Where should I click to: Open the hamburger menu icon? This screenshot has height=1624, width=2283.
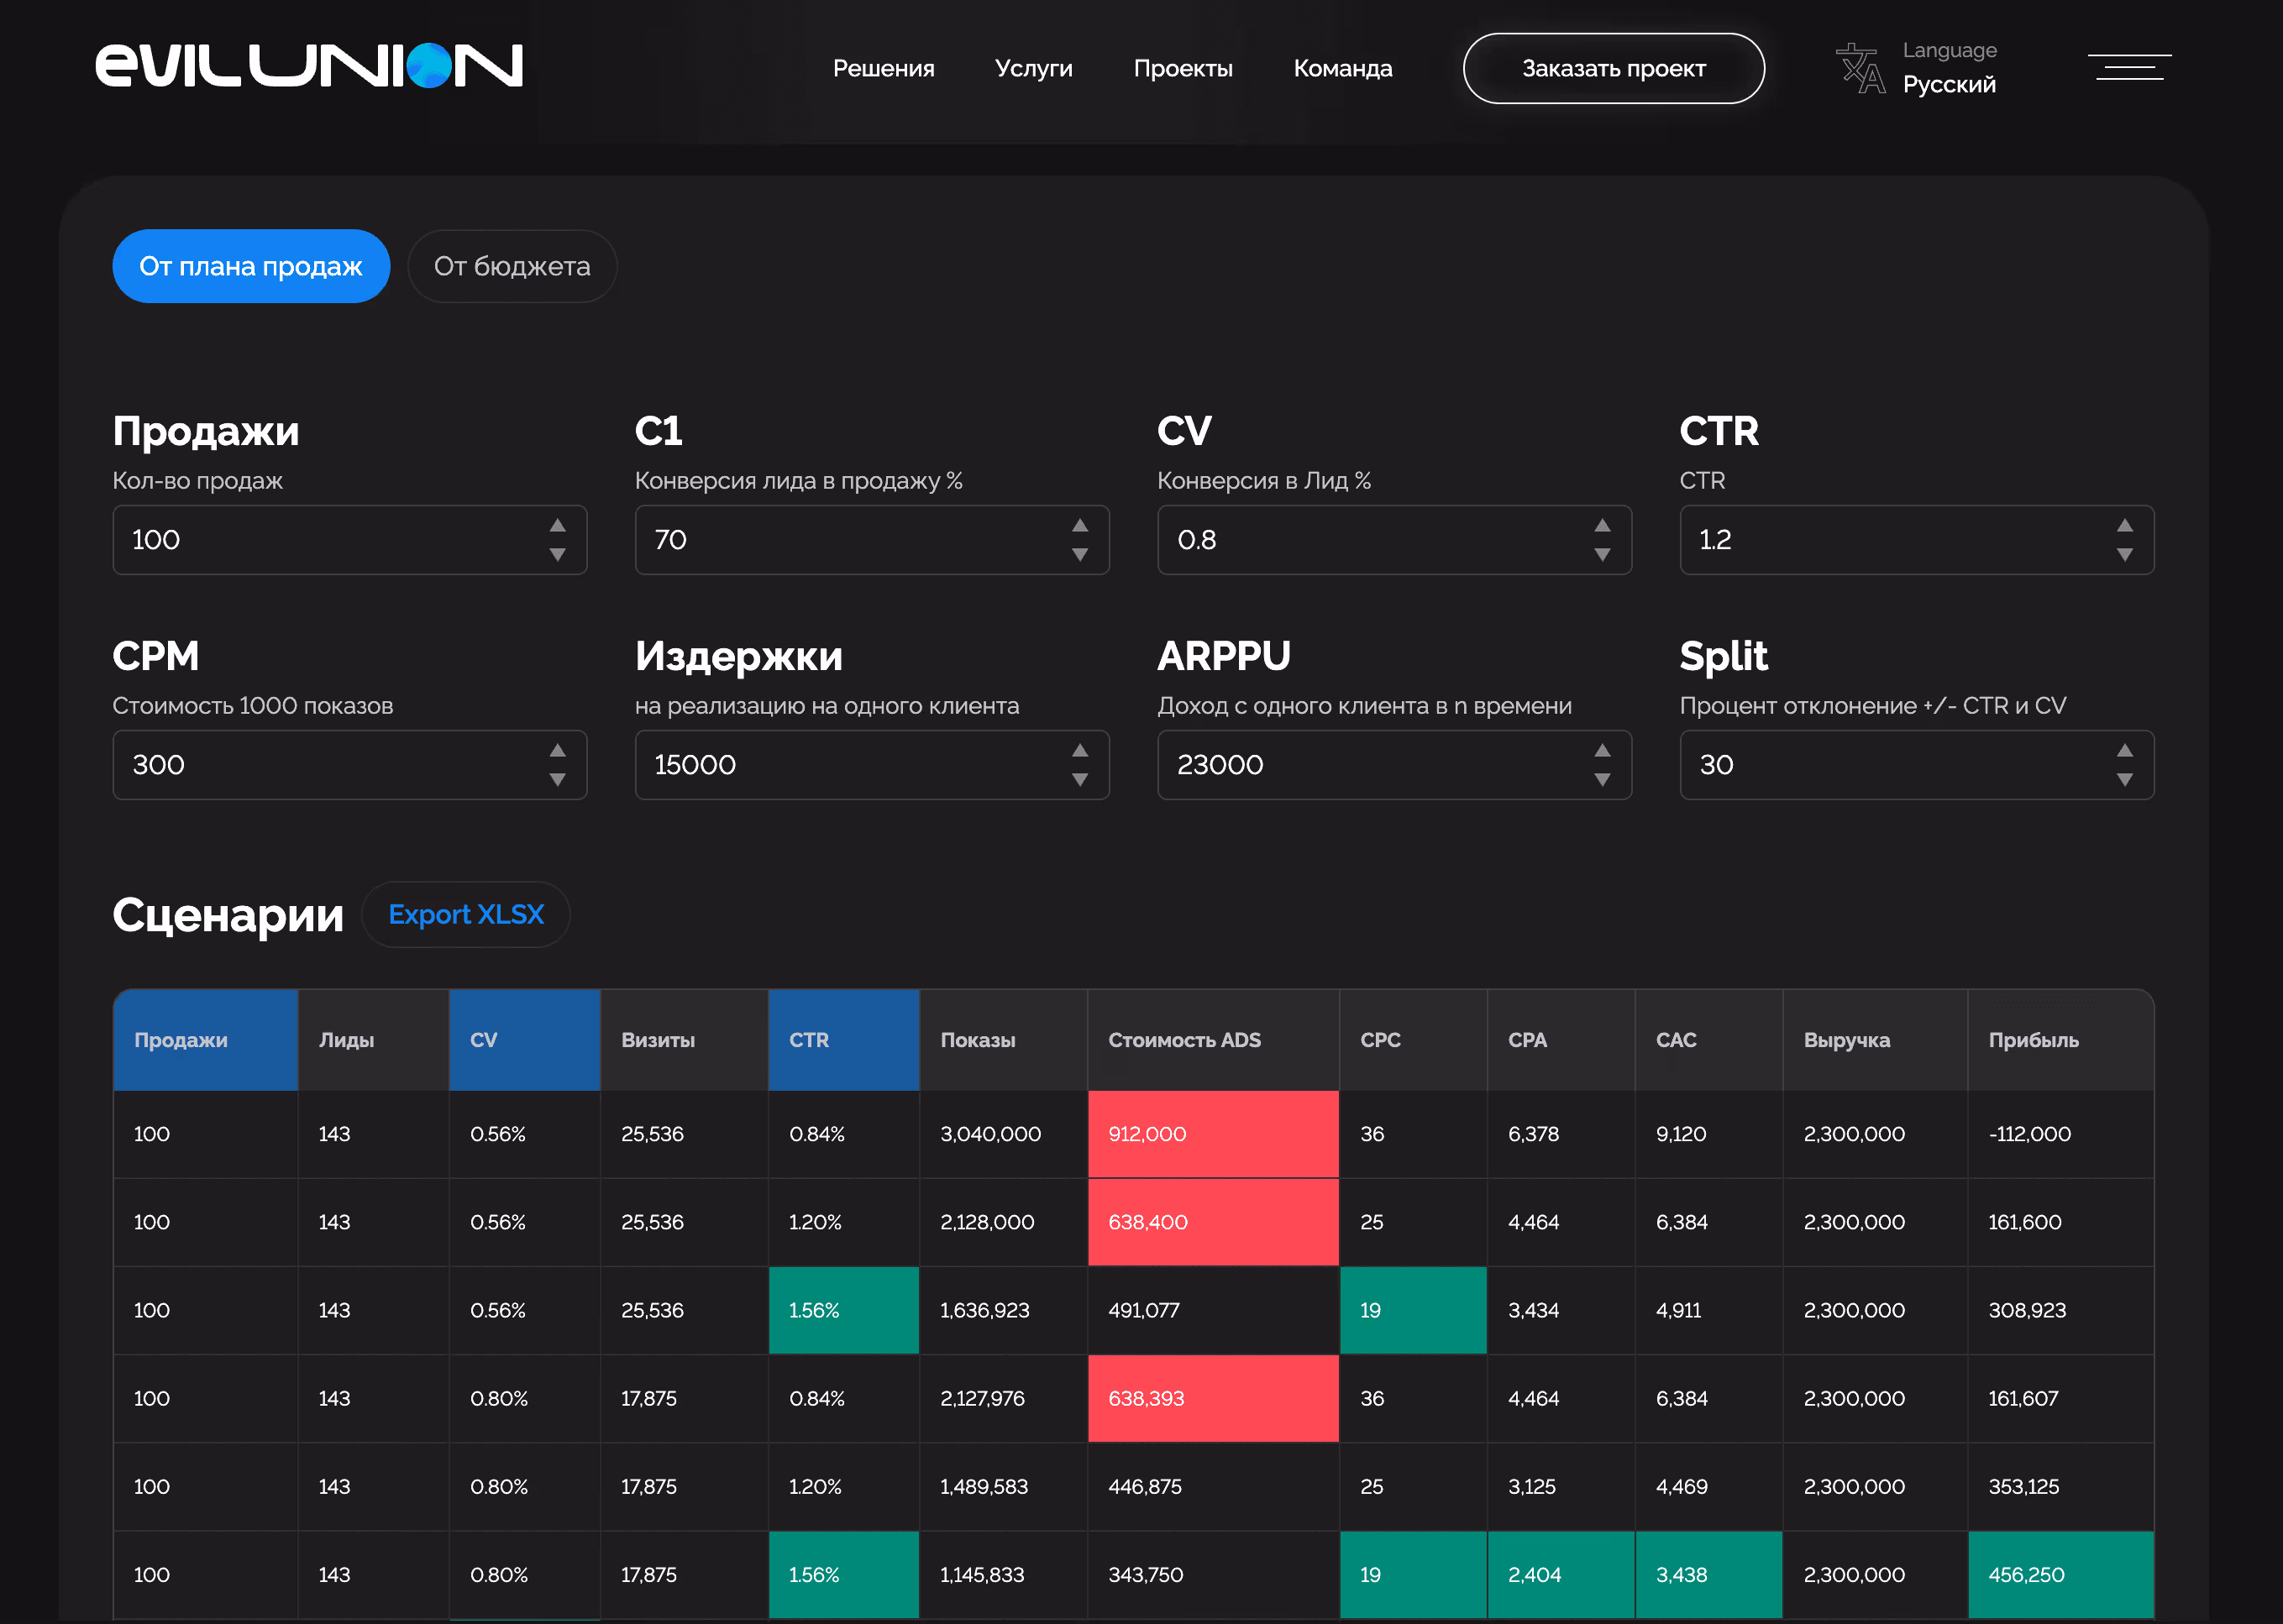pyautogui.click(x=2129, y=67)
